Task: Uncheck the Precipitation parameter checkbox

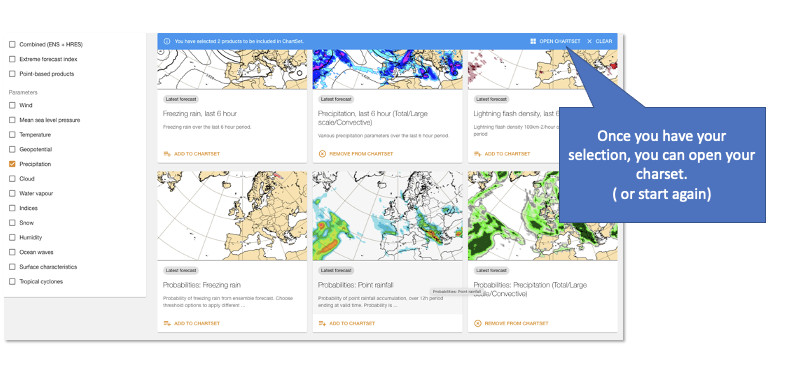Action: click(12, 164)
